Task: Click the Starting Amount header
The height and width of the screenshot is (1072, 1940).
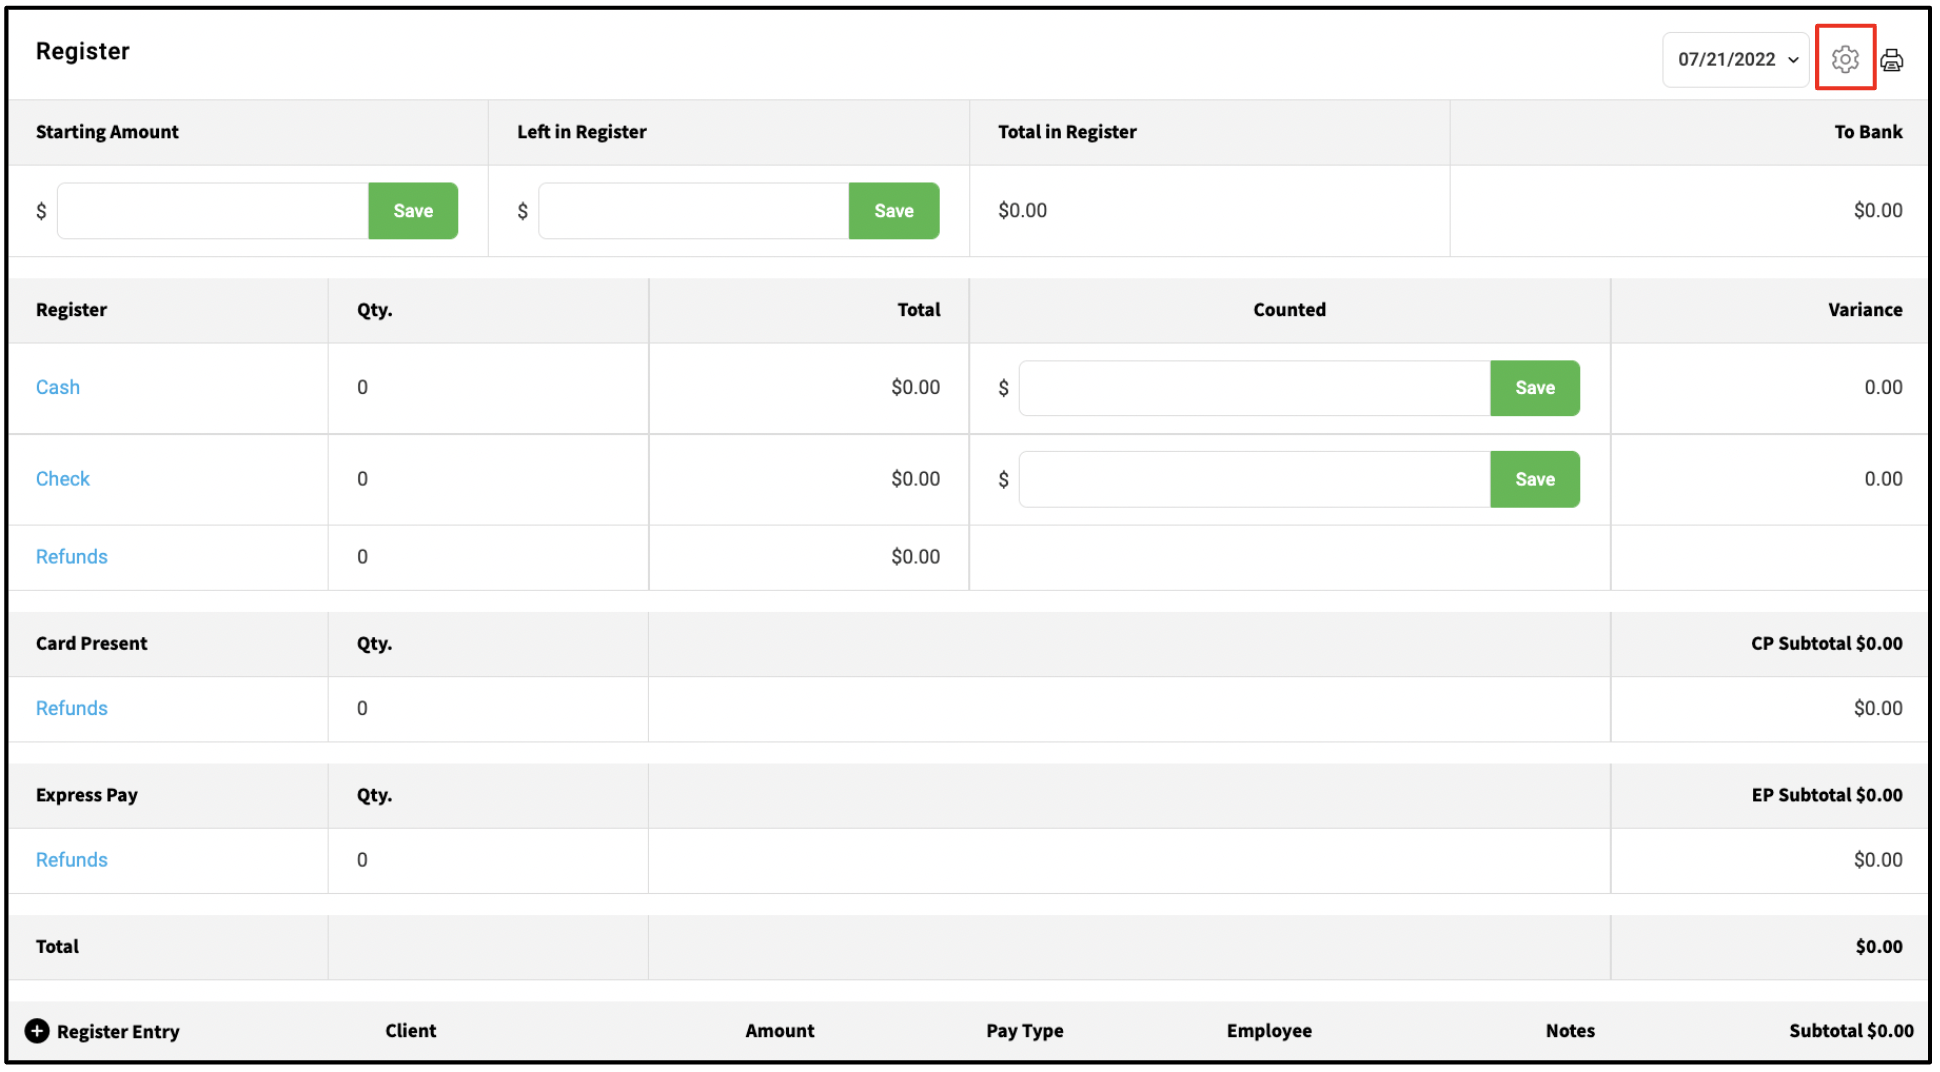Action: point(107,132)
